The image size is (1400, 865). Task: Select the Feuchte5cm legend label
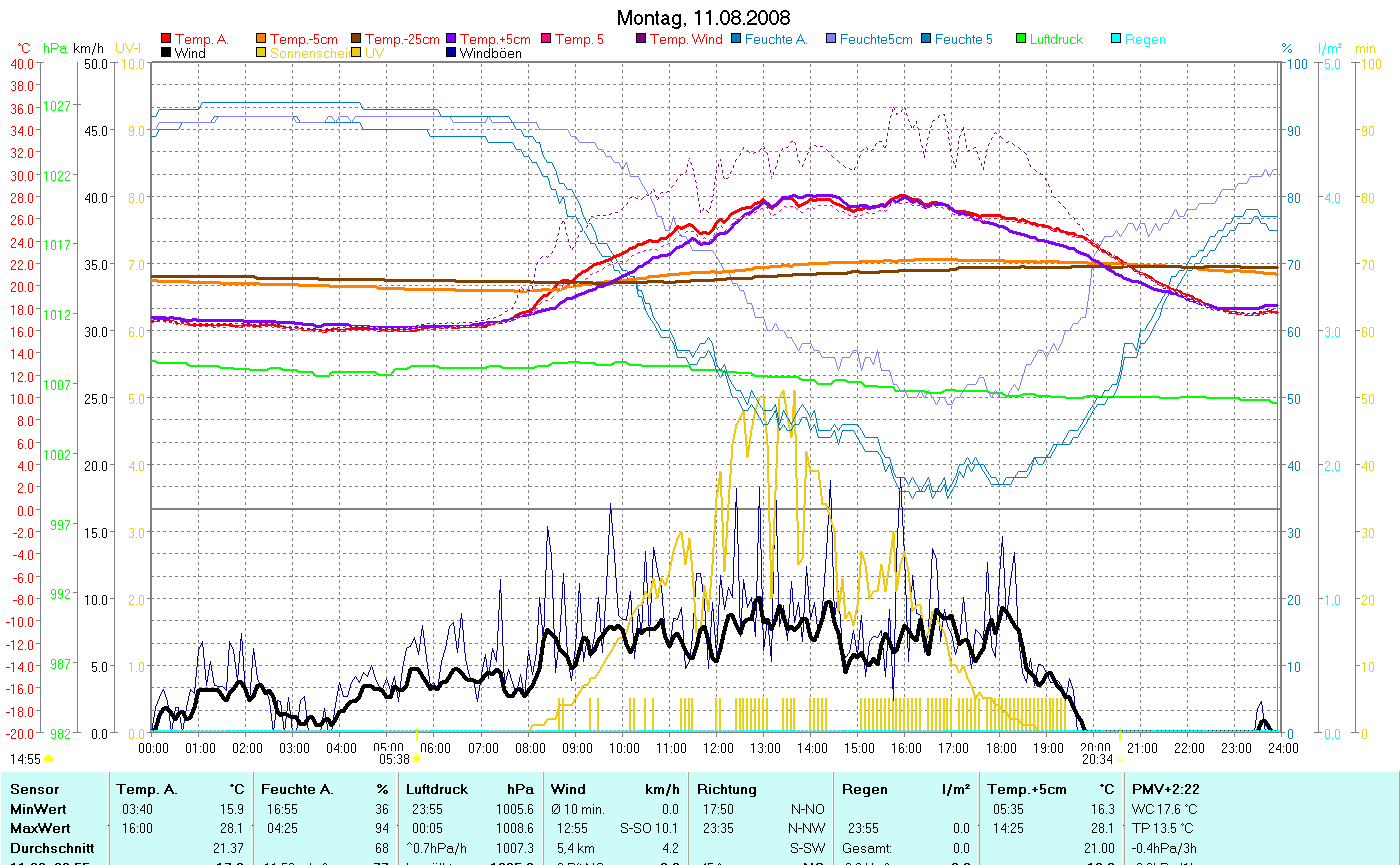click(876, 39)
